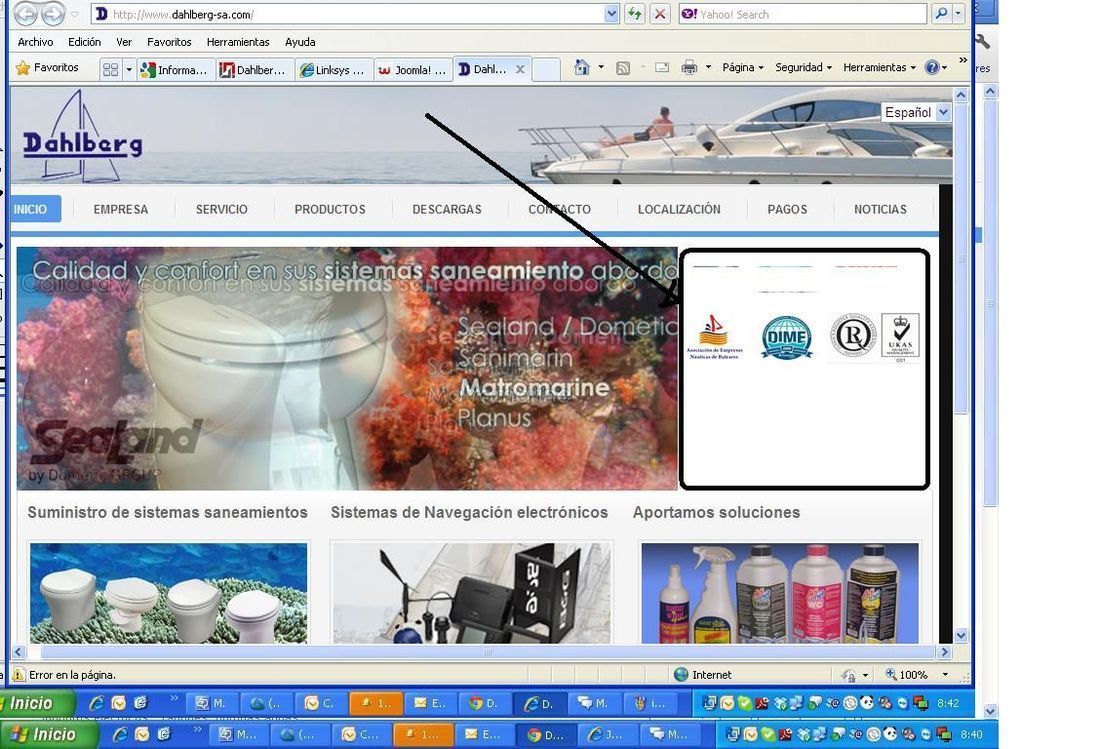
Task: Open the PAGOS page
Action: click(x=787, y=209)
